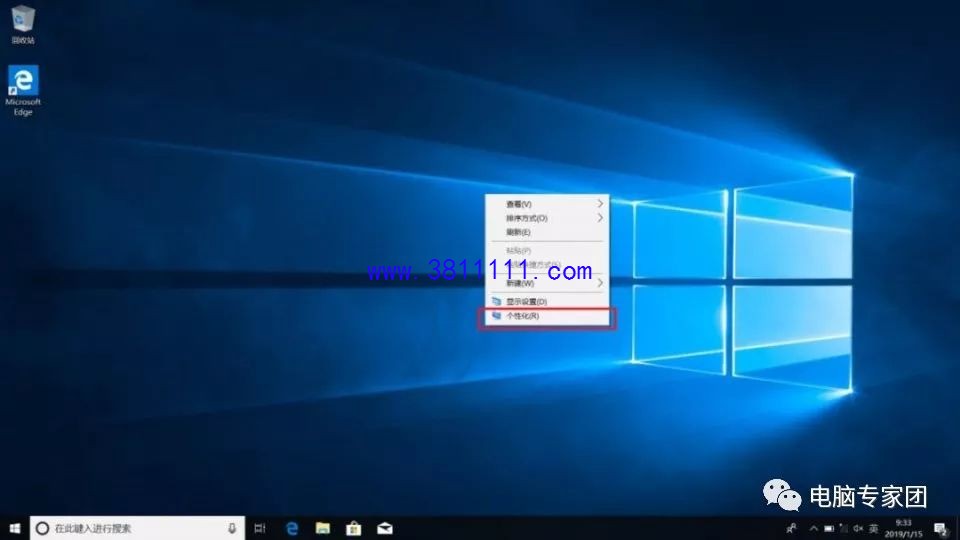Viewport: 960px width, 540px height.
Task: Open the Windows Start menu
Action: point(15,528)
